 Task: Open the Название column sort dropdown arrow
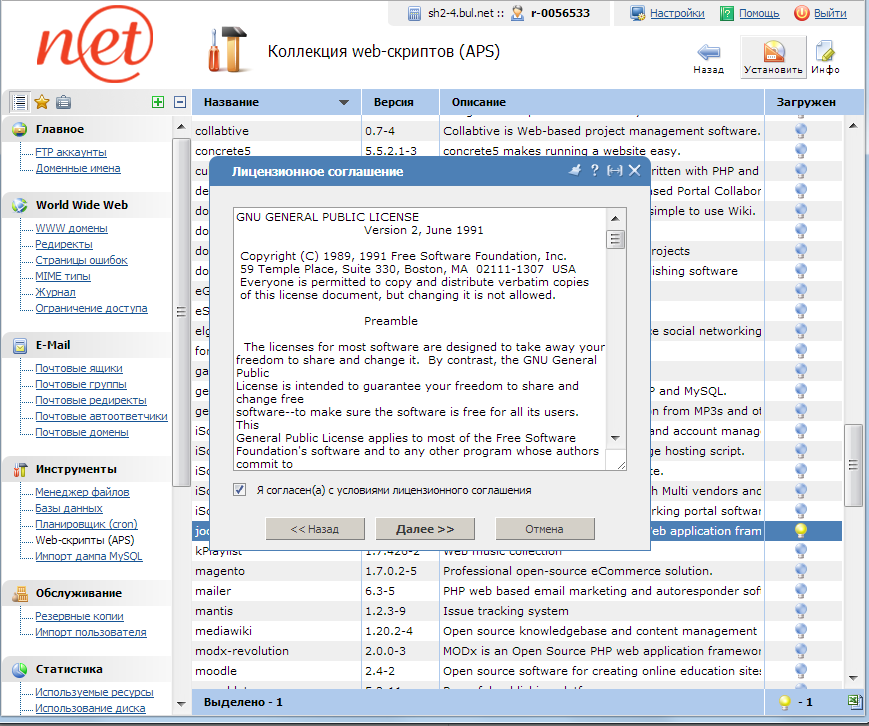[344, 103]
